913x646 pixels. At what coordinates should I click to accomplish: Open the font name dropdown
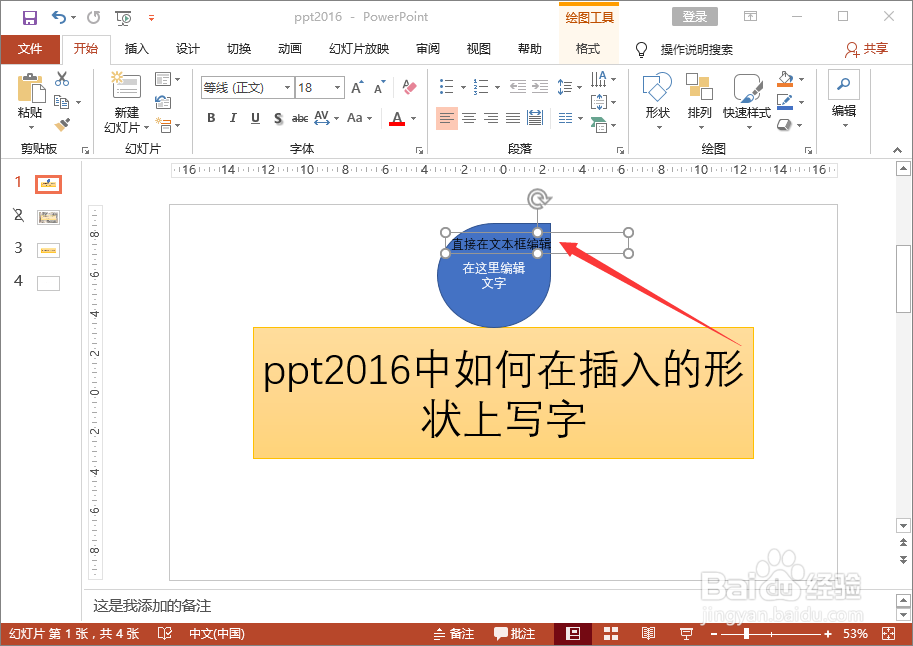pyautogui.click(x=288, y=87)
